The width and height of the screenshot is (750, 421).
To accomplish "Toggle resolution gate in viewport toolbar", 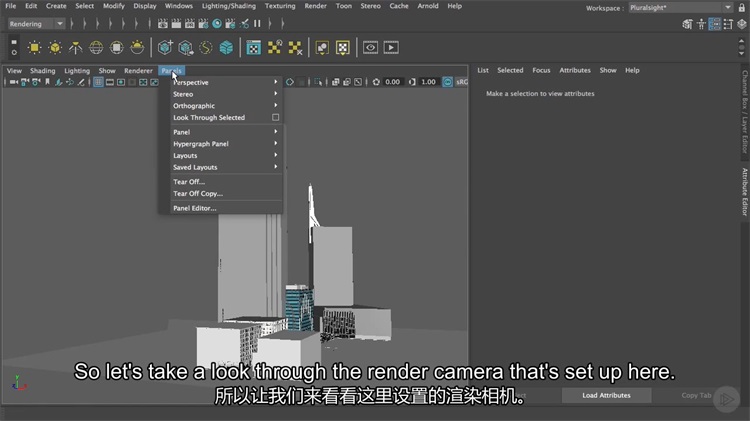I will pos(121,82).
